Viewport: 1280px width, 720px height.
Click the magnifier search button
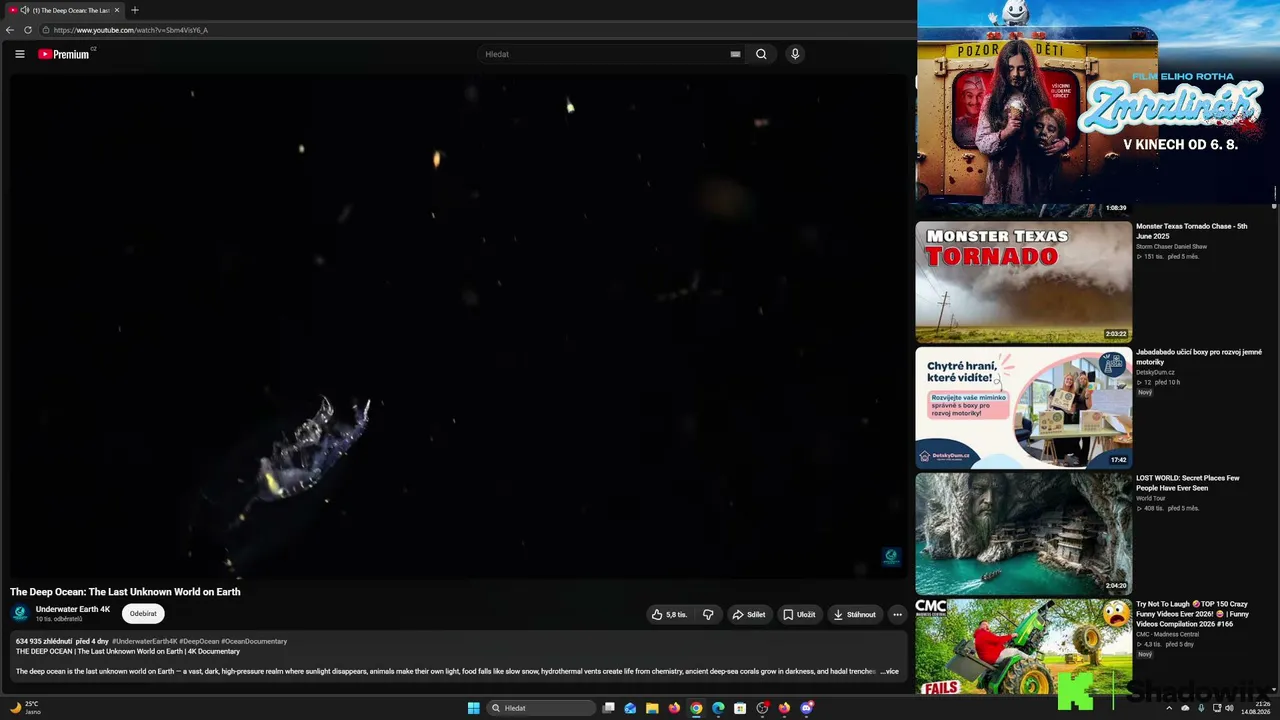coord(761,54)
